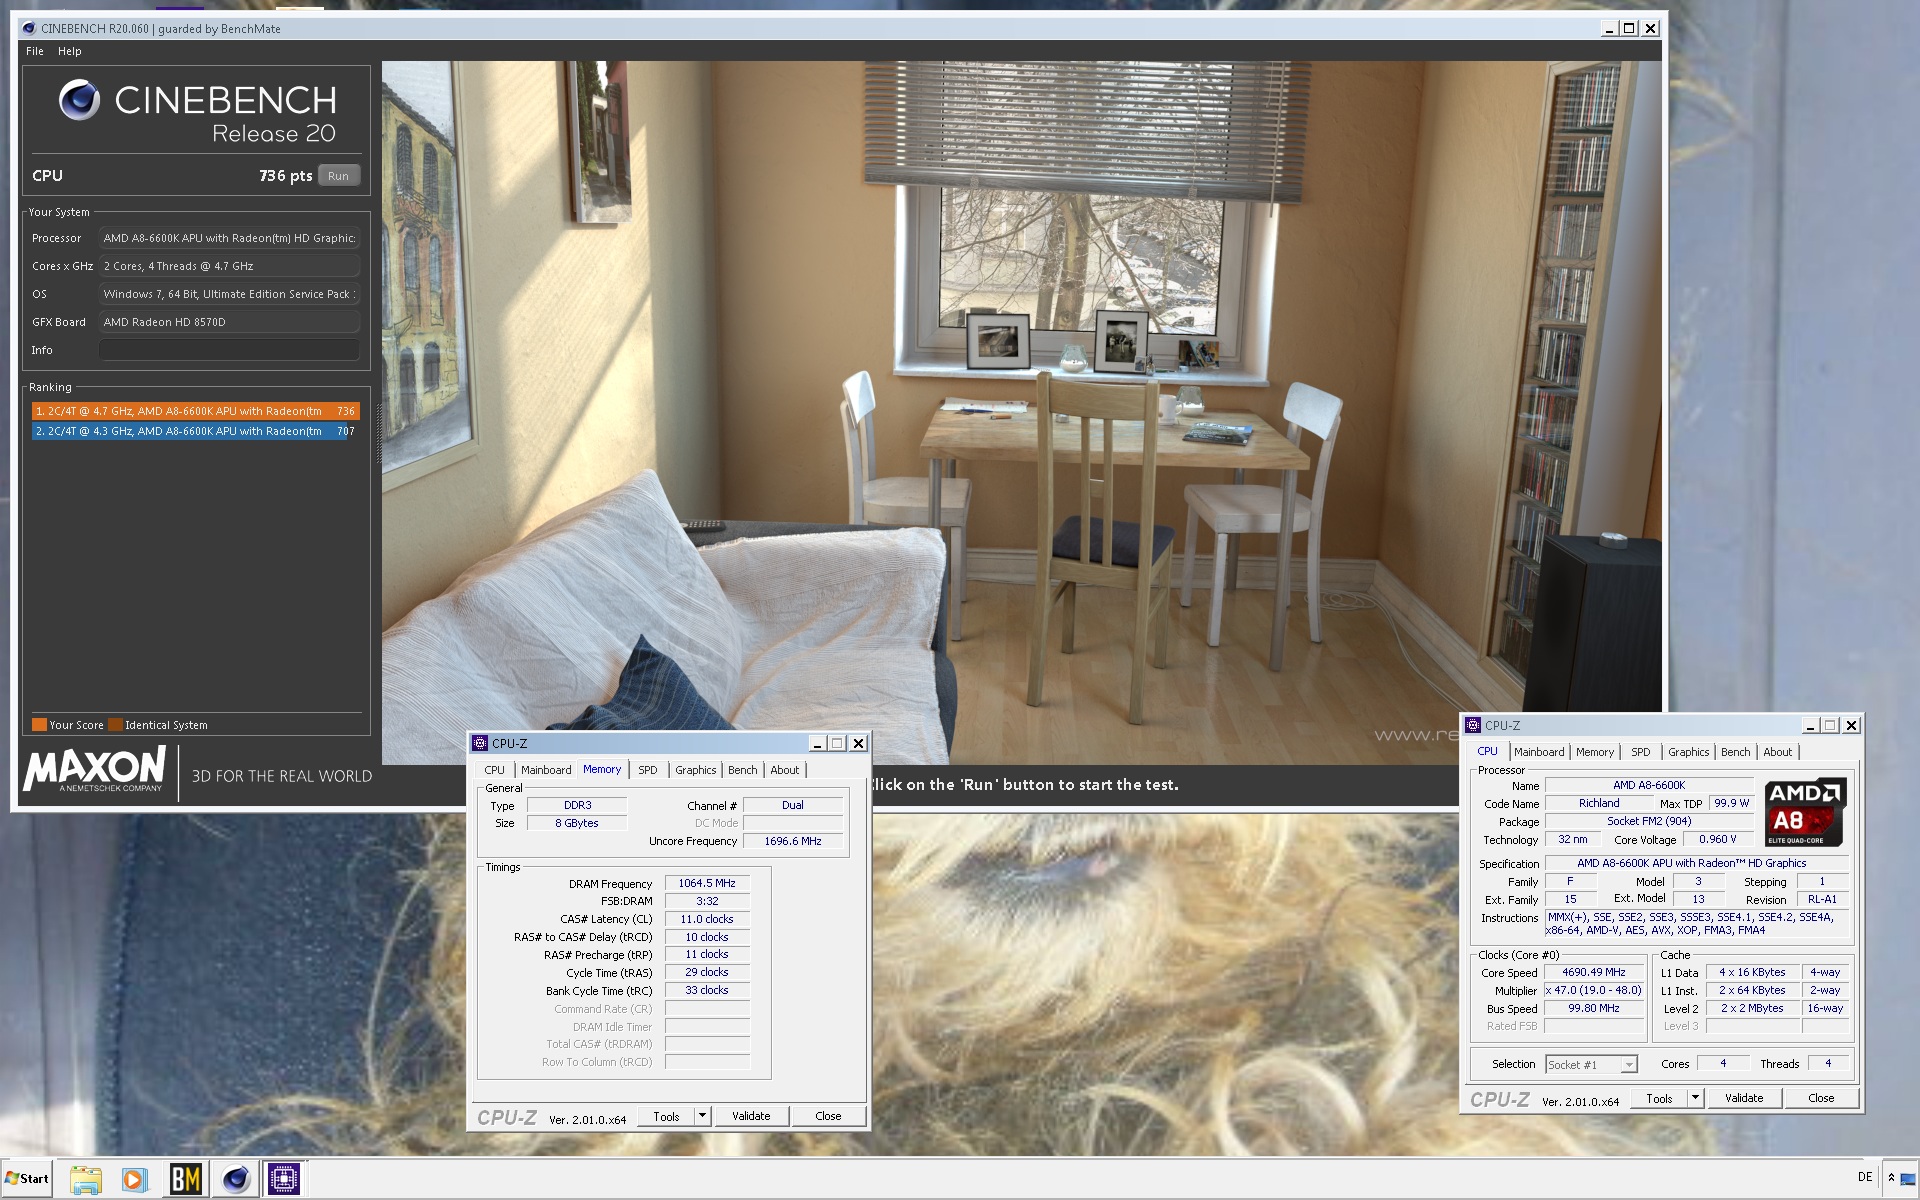Click the Cinebench title bar icon
This screenshot has width=1920, height=1200.
point(29,28)
